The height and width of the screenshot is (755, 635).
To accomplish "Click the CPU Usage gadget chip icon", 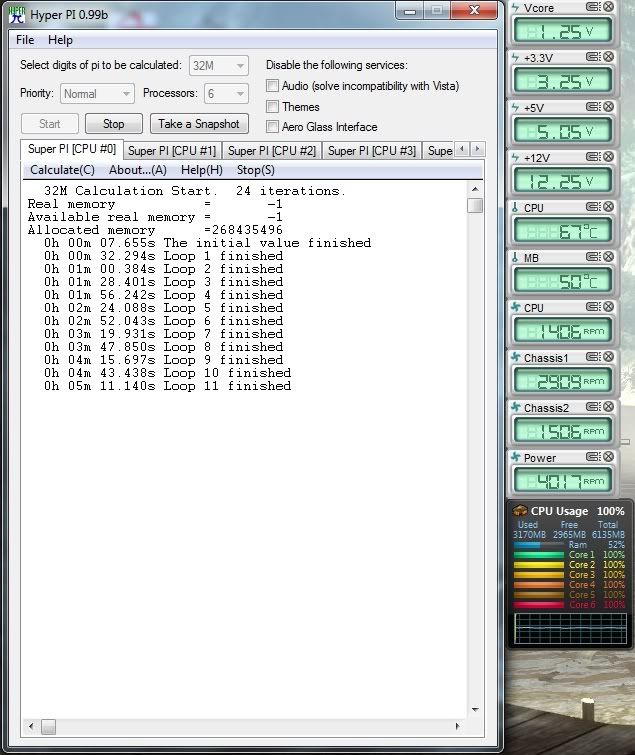I will click(520, 510).
